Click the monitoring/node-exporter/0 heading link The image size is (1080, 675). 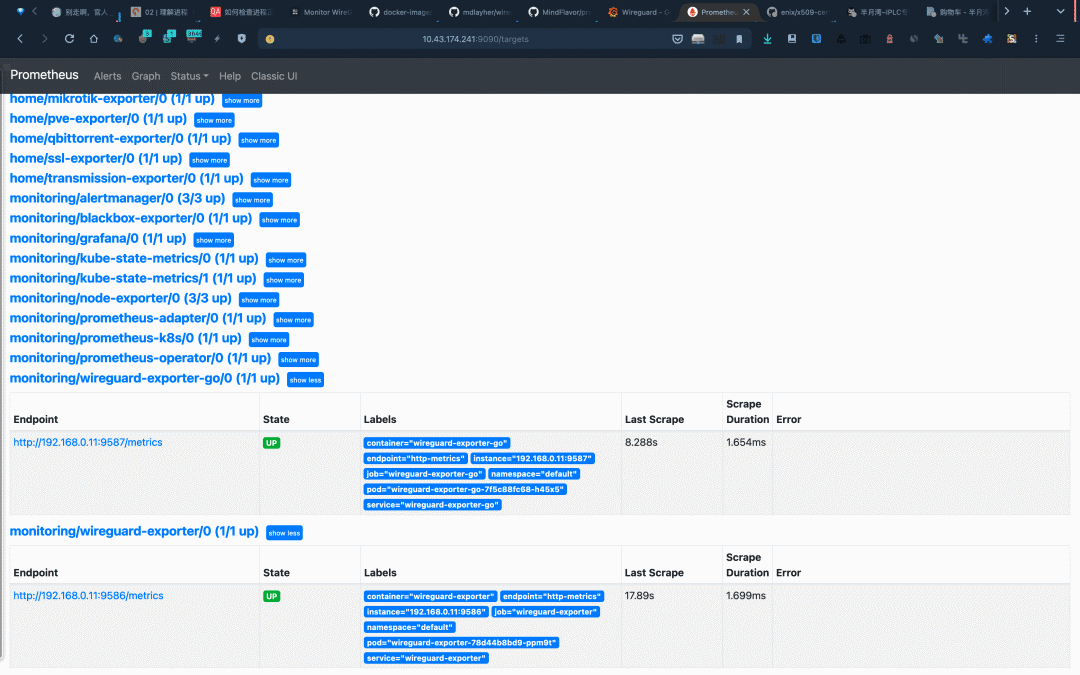pos(121,298)
